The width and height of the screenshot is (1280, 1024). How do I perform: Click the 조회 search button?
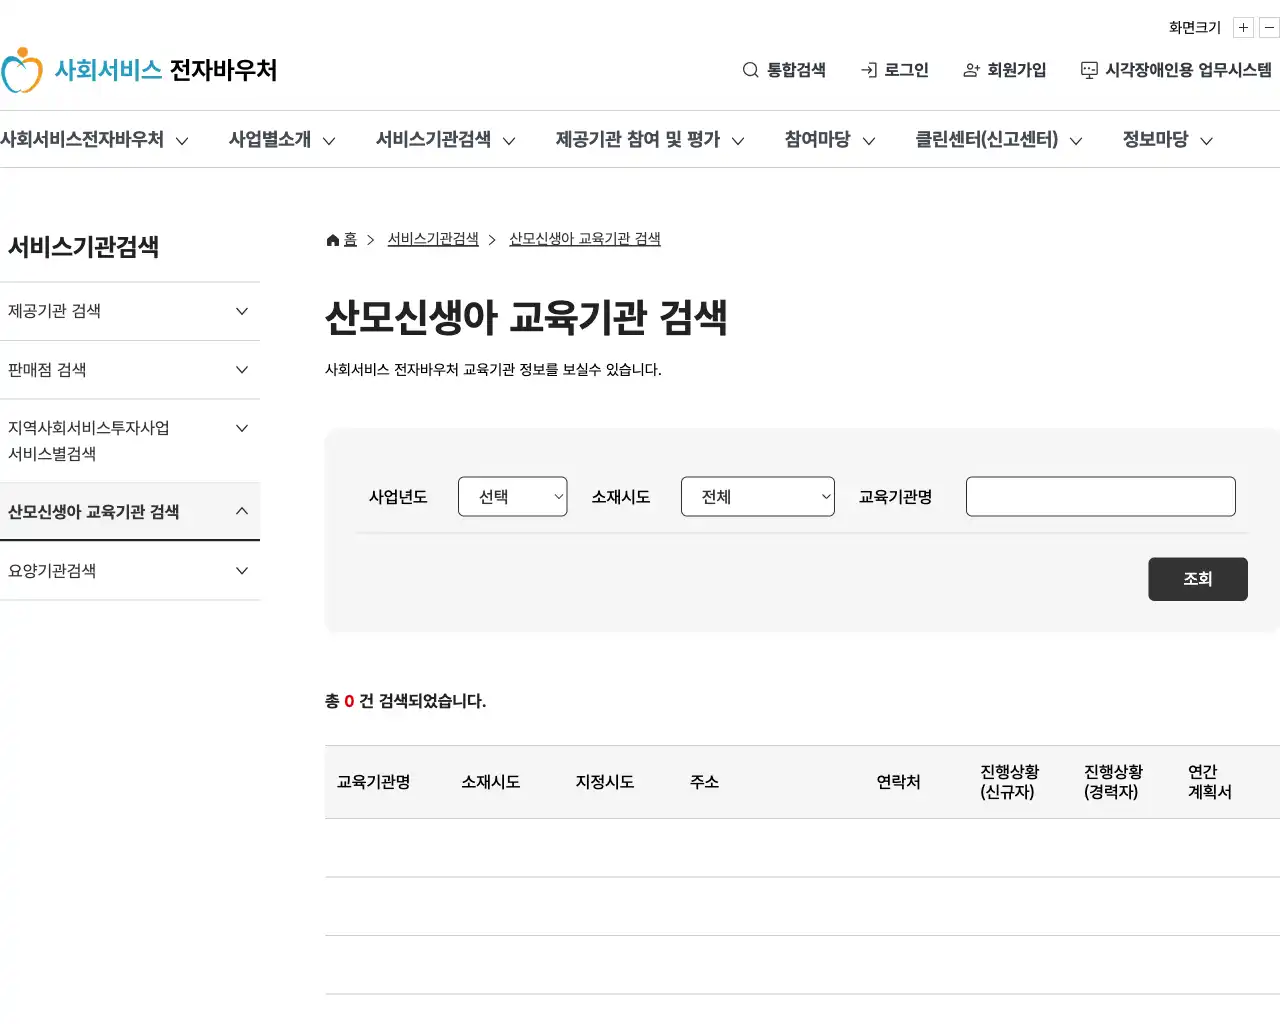1197,579
